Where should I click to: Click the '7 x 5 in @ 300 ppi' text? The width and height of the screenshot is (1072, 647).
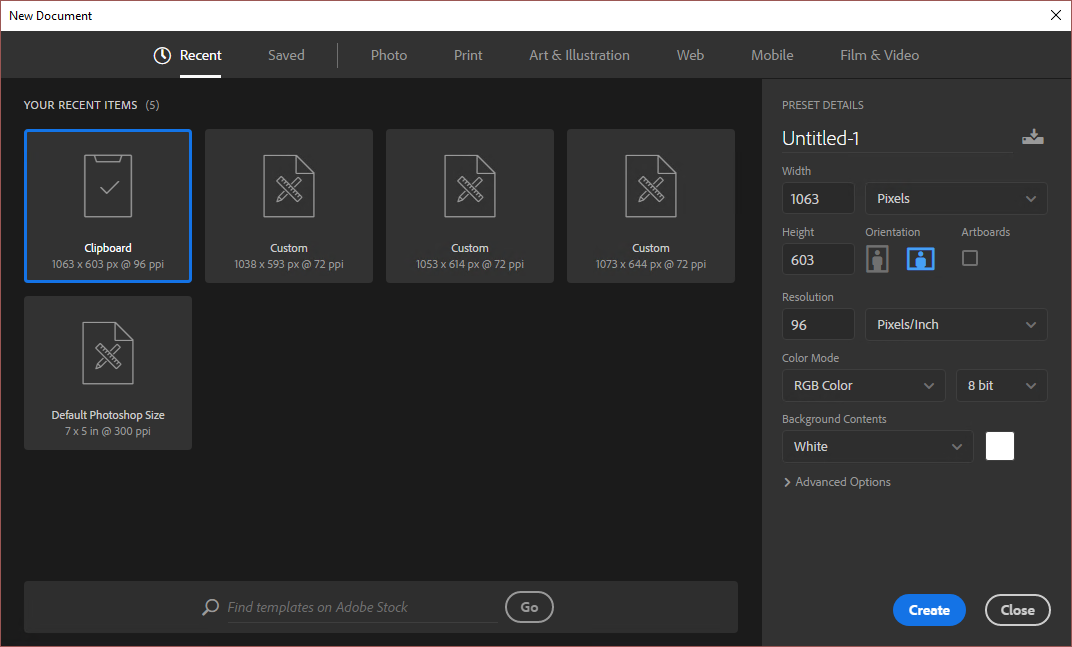pos(108,432)
